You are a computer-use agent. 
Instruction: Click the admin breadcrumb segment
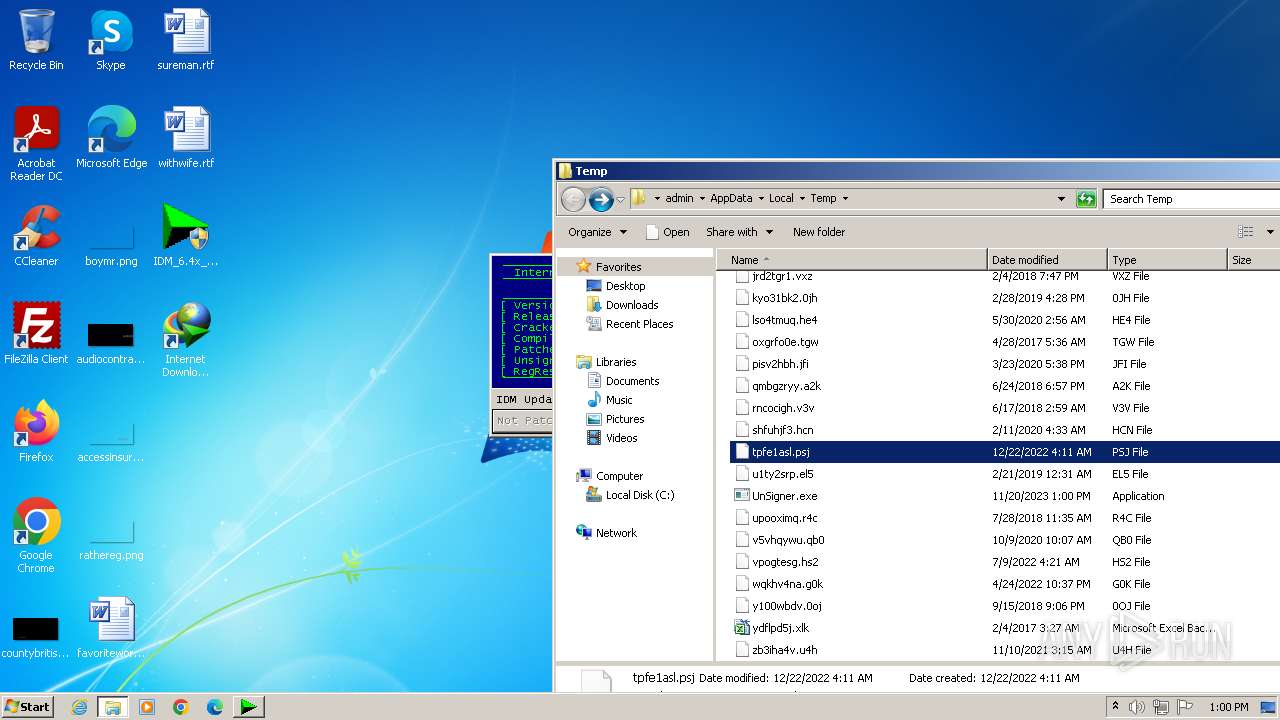(679, 198)
